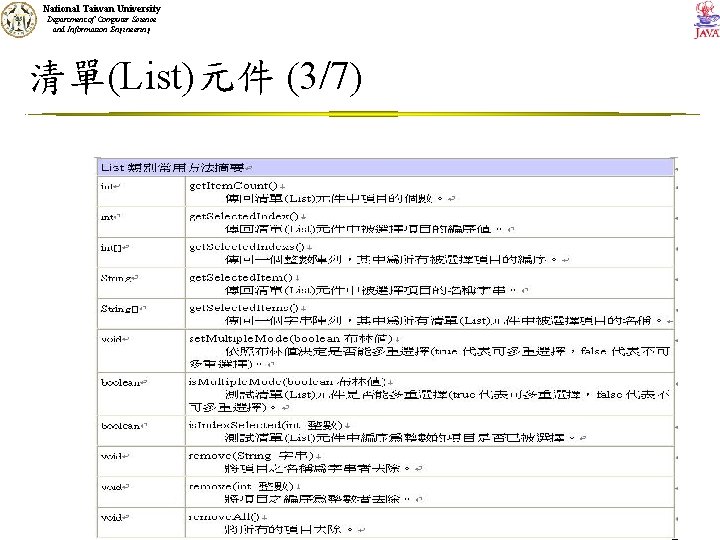Select the isMultipleMode method name

pyautogui.click(x=236, y=382)
